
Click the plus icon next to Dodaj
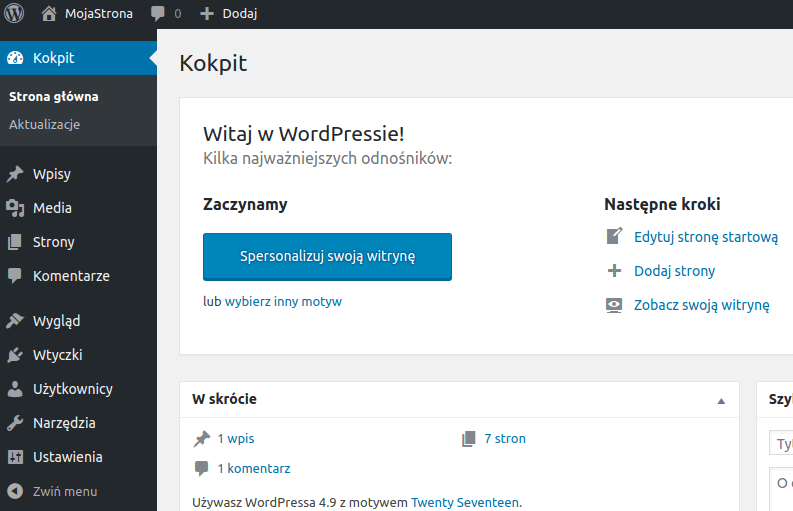pos(207,14)
